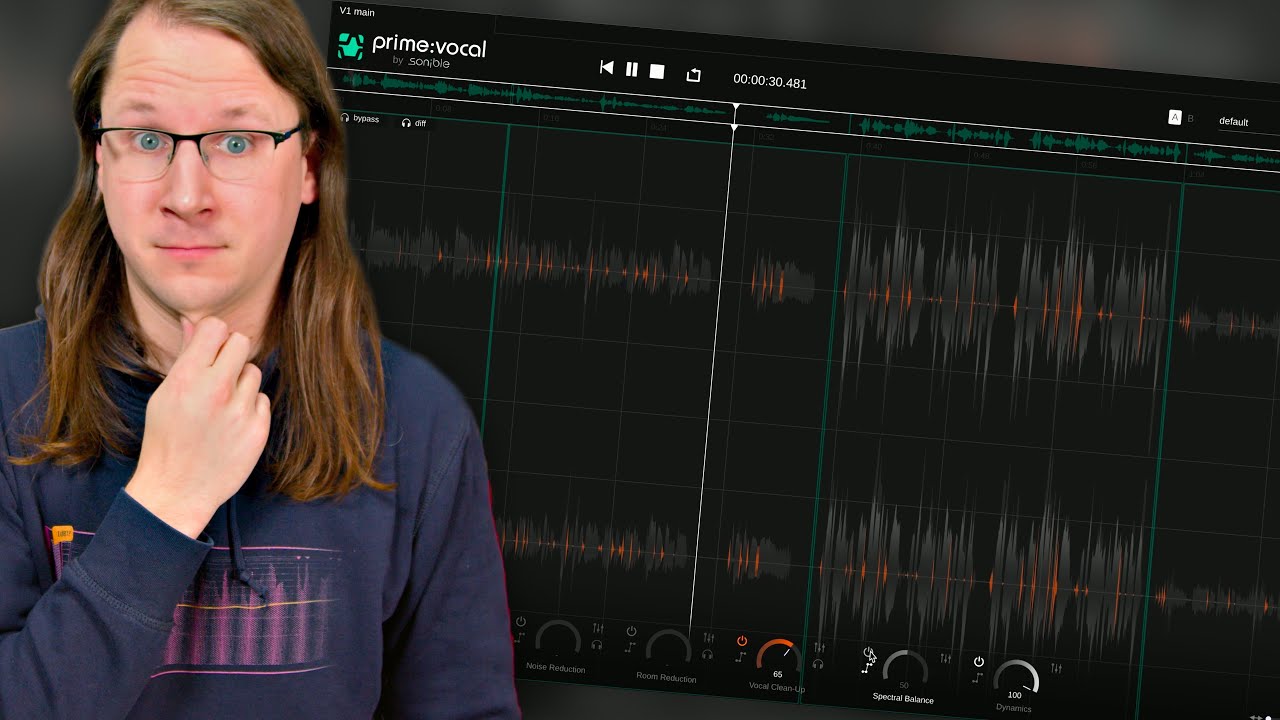Solo Room Reduction with headphones icon
This screenshot has width=1280, height=720.
click(x=707, y=655)
